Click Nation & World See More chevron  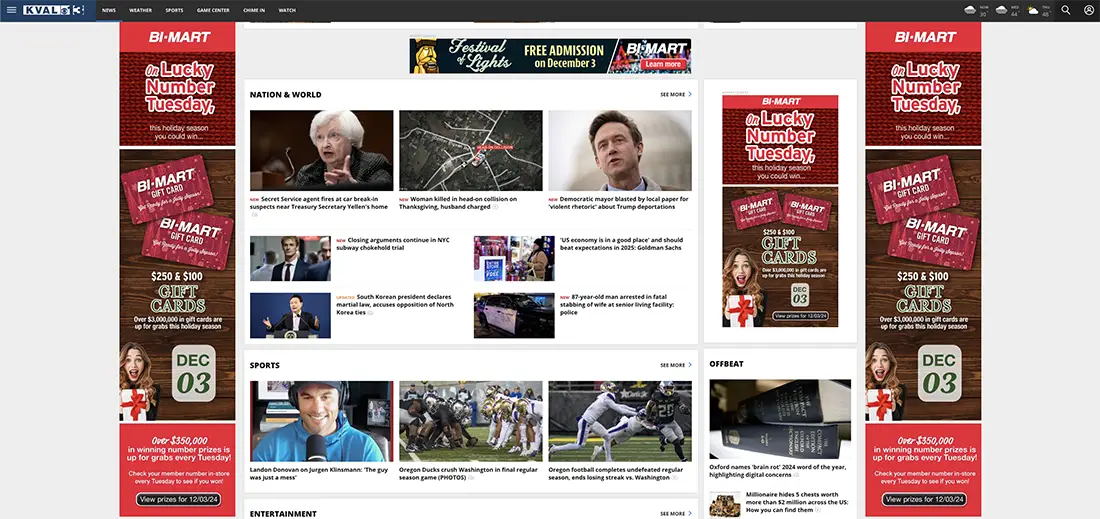coord(690,94)
